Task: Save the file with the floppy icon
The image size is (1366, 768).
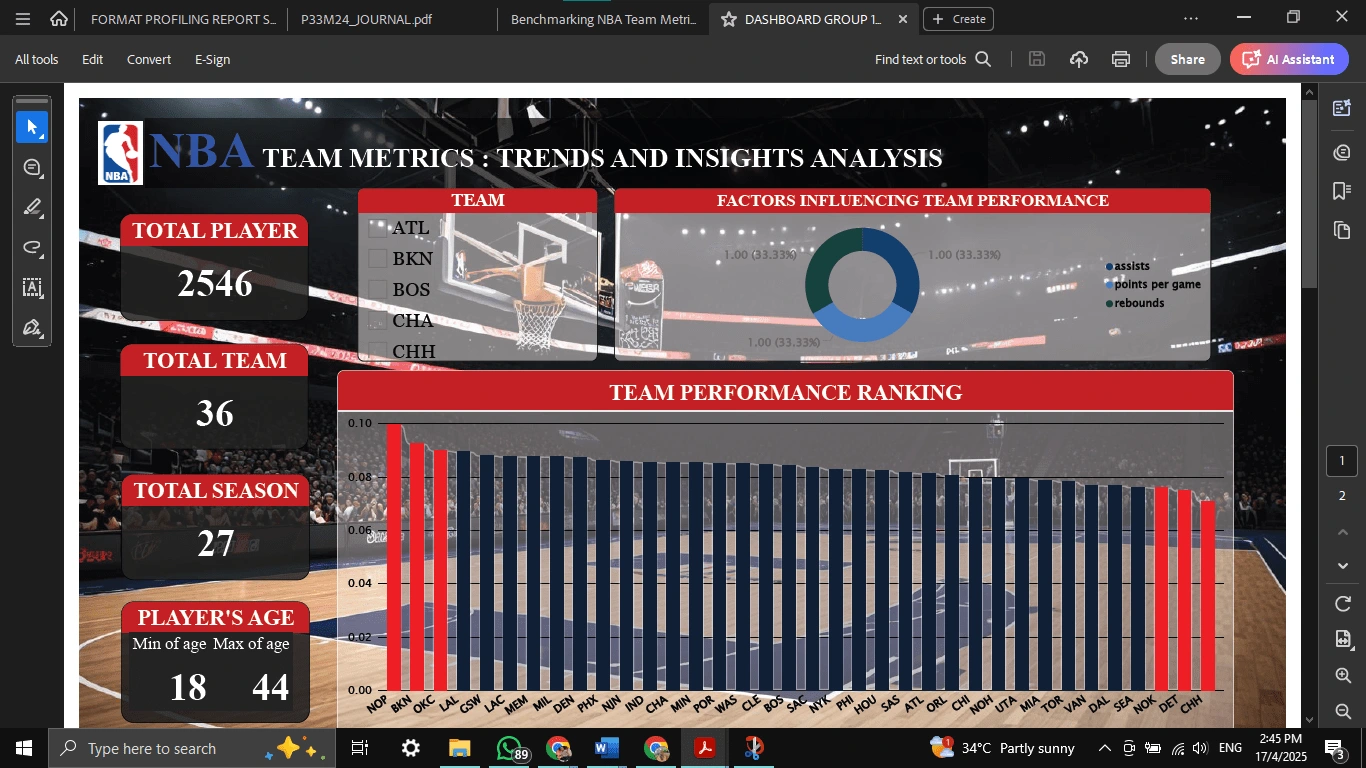Action: click(1037, 59)
